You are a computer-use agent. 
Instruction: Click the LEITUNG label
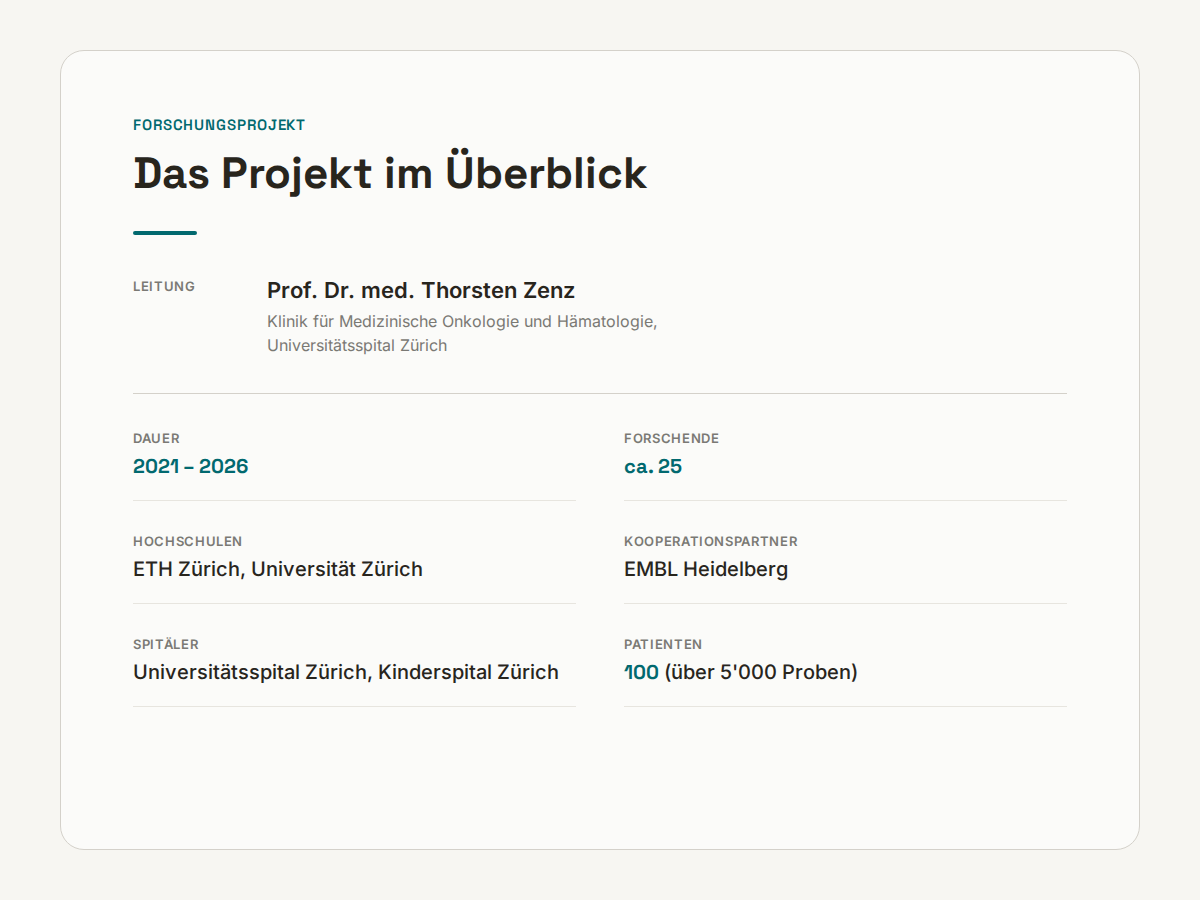tap(164, 287)
